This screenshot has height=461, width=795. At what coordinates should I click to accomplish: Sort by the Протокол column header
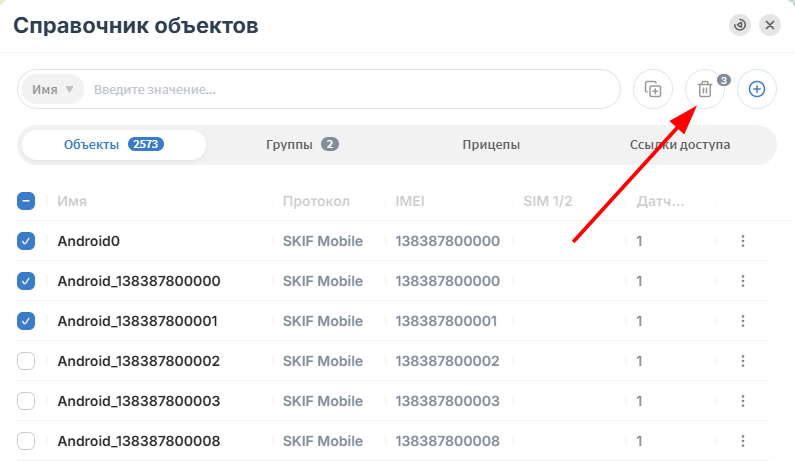point(316,201)
